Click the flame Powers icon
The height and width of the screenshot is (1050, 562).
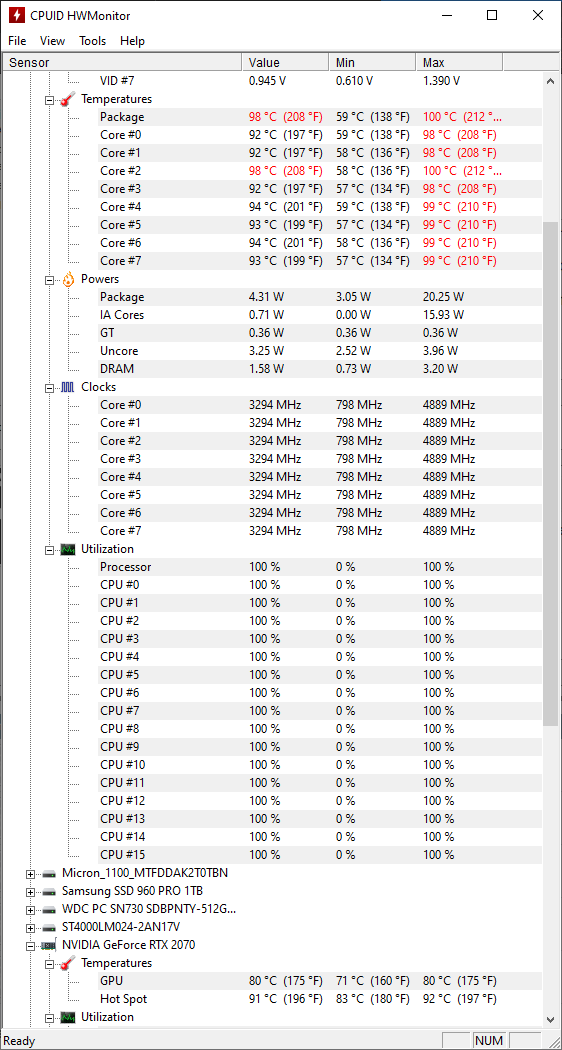pyautogui.click(x=68, y=279)
